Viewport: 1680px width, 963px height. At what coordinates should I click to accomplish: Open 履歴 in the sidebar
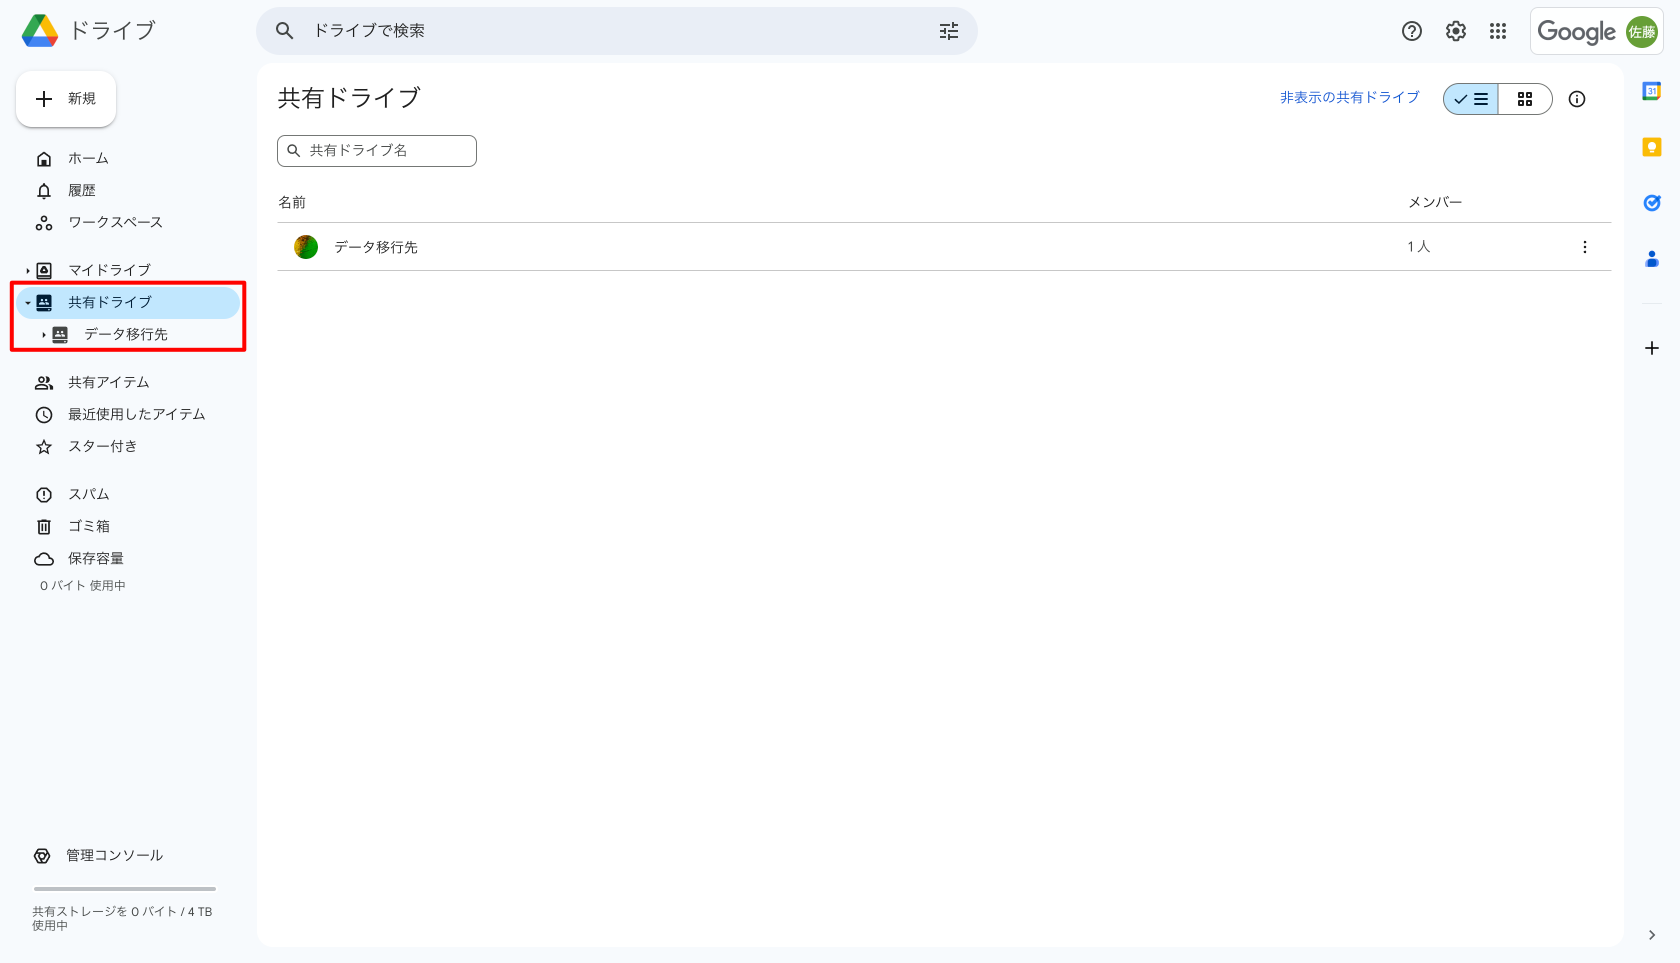(128, 191)
